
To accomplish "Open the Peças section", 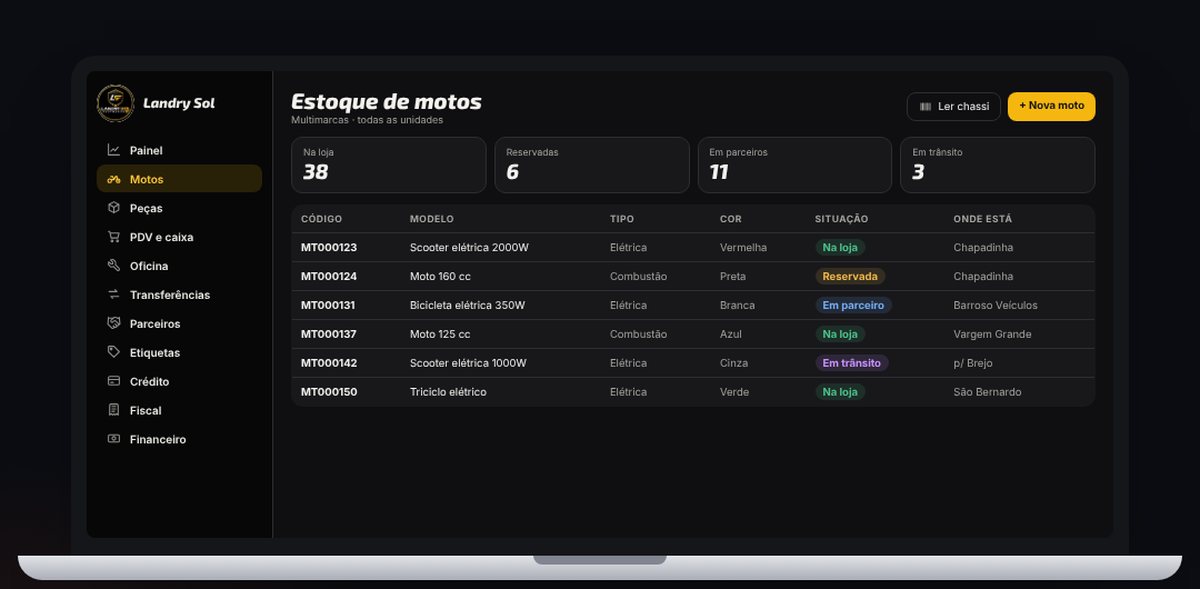I will pos(179,208).
